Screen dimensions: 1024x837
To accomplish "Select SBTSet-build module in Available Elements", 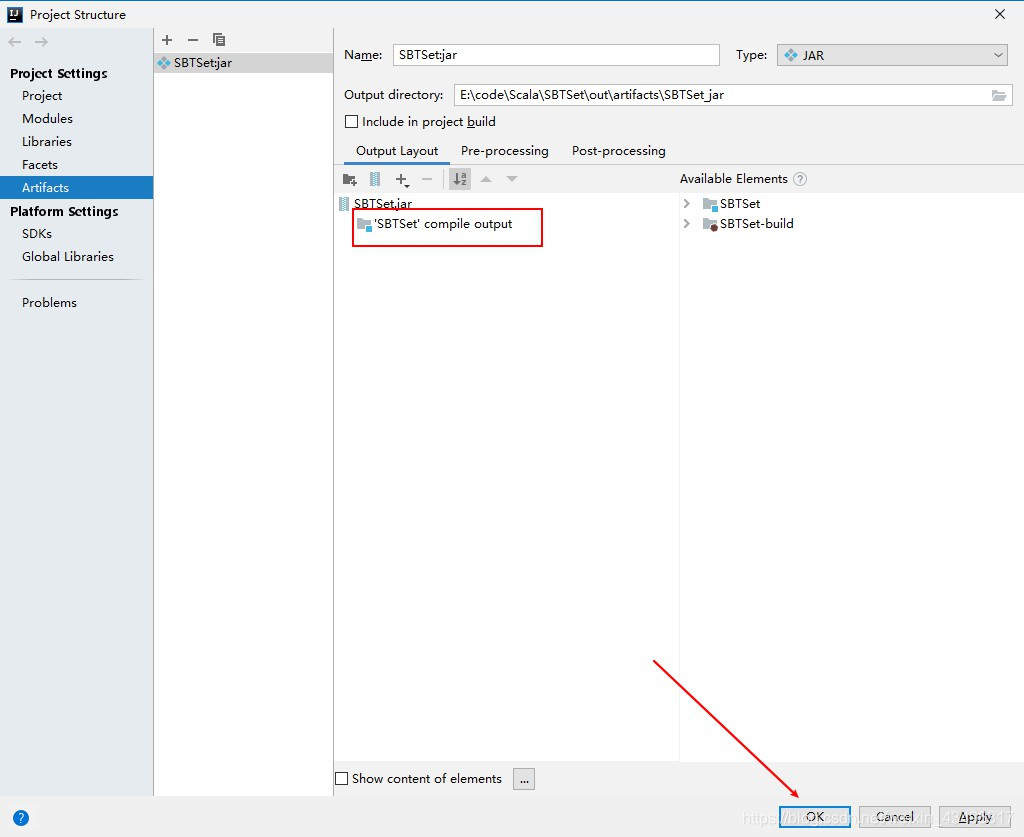I will click(x=748, y=223).
